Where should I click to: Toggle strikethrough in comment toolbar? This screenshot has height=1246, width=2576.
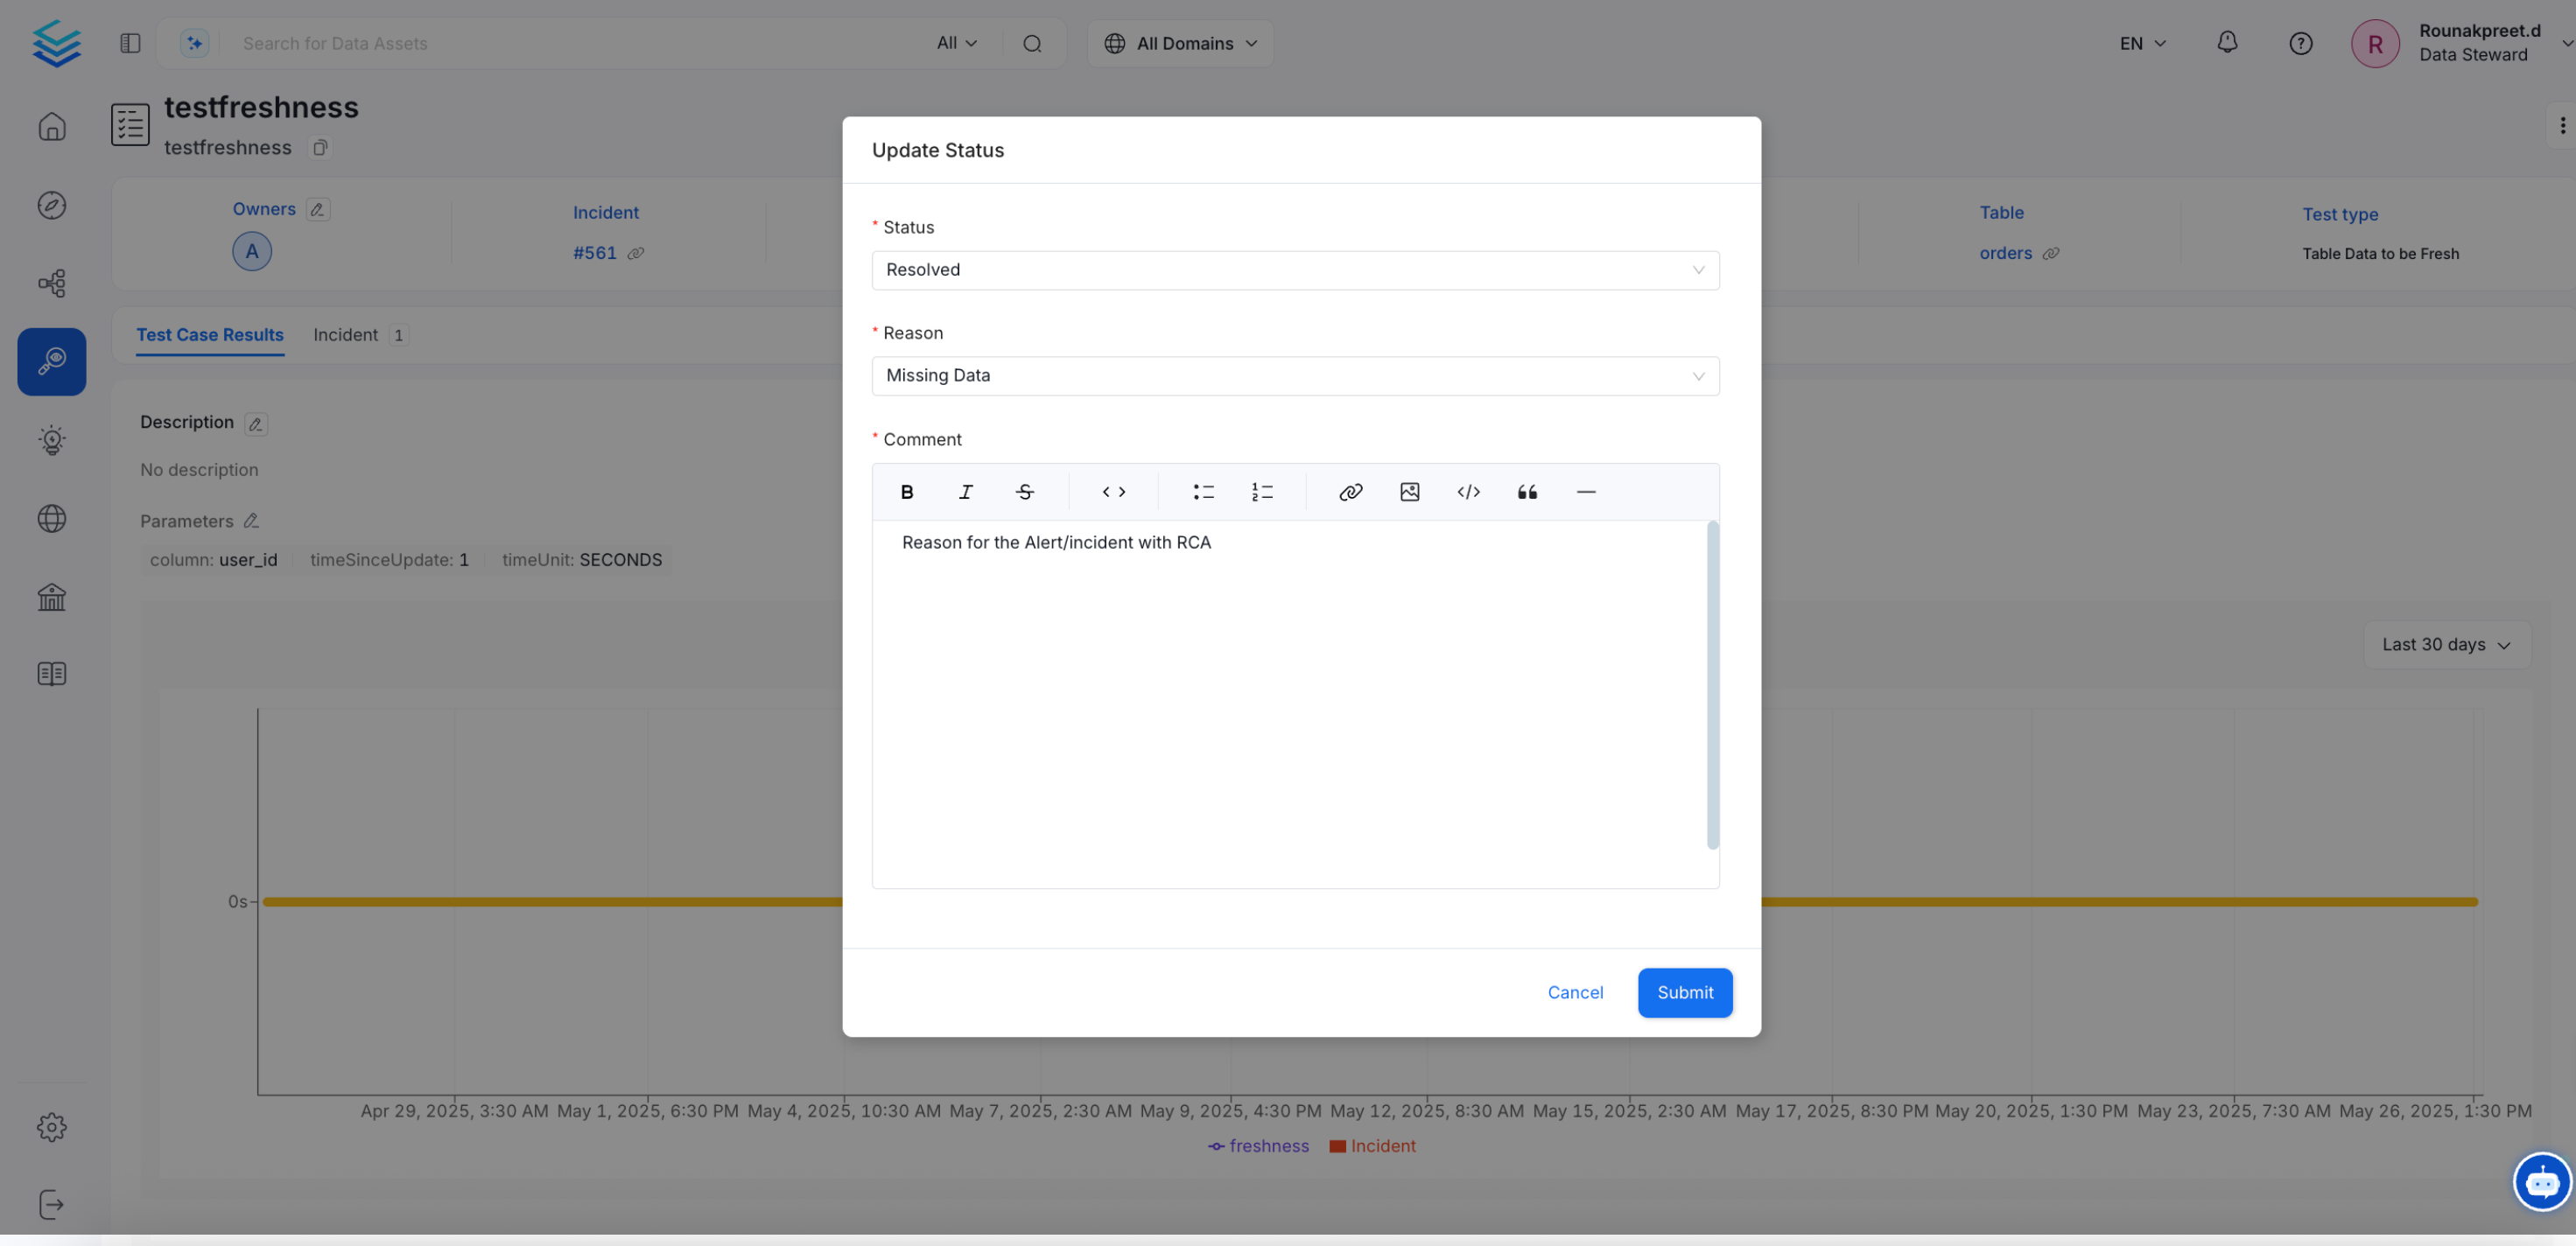(x=1024, y=492)
